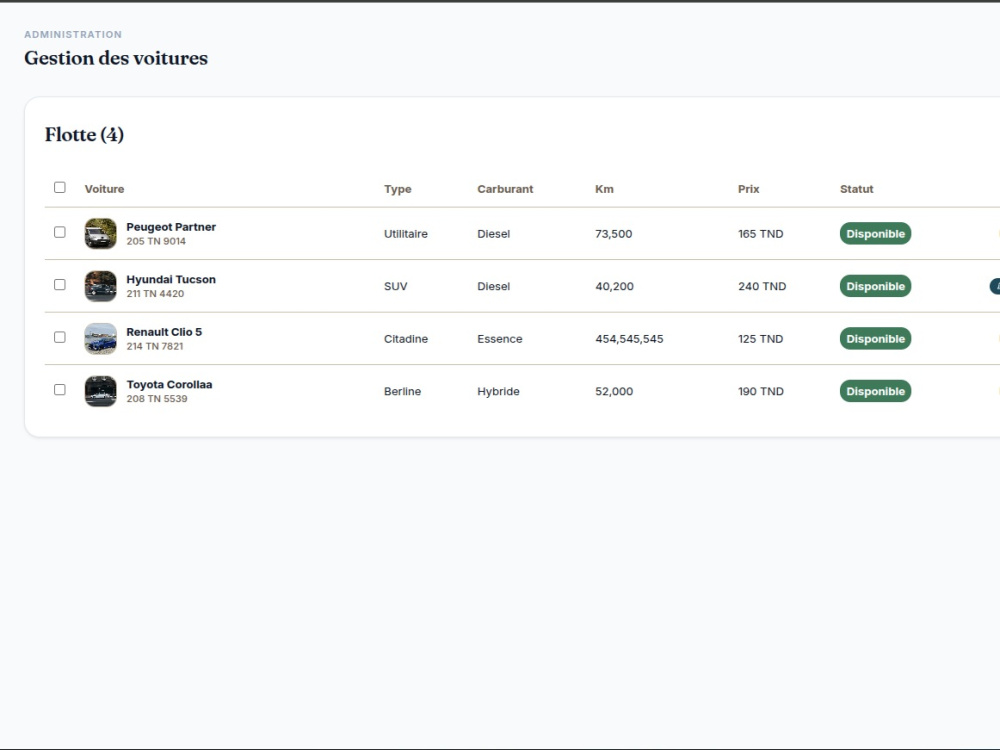Click the Voiture column header
Viewport: 1000px width, 750px height.
tap(105, 189)
